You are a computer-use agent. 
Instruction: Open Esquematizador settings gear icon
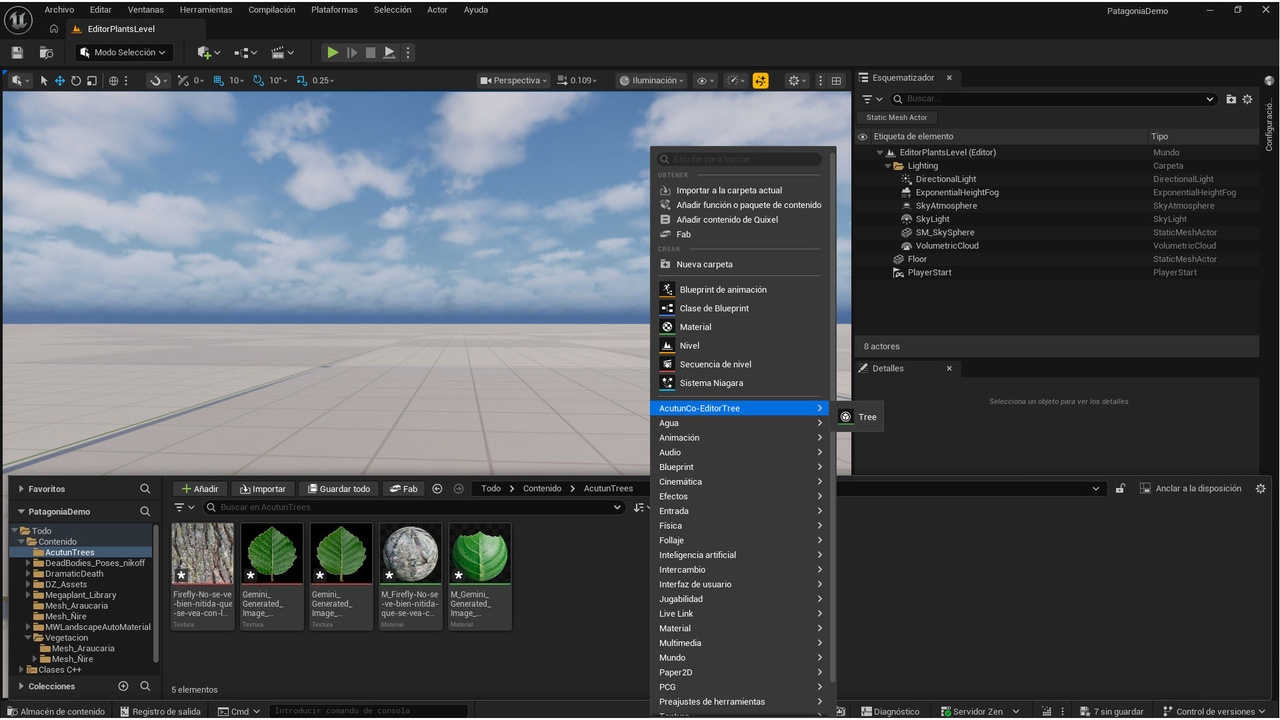pos(1247,99)
